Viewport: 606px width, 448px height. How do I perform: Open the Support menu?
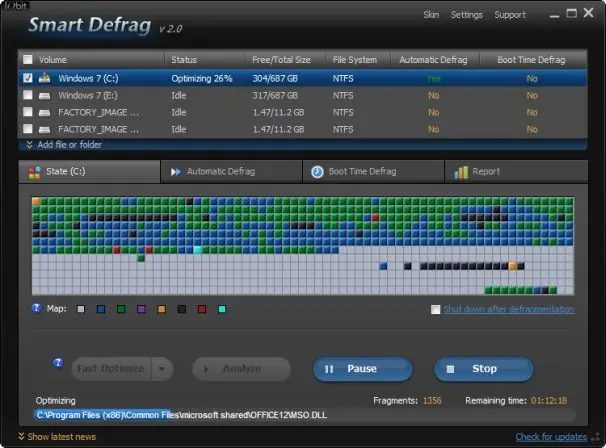tap(510, 15)
